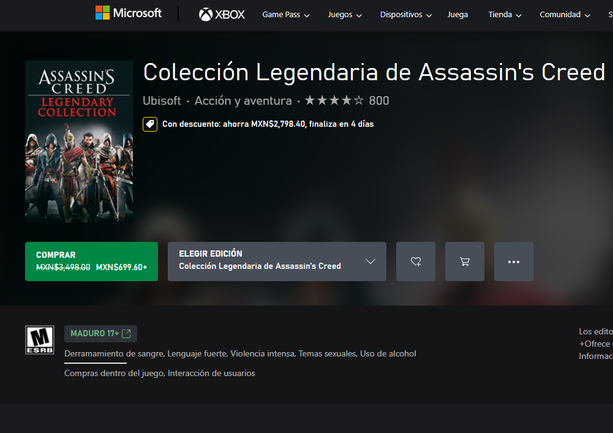613x433 pixels.
Task: Click the ESRB M rating icon
Action: tap(40, 340)
